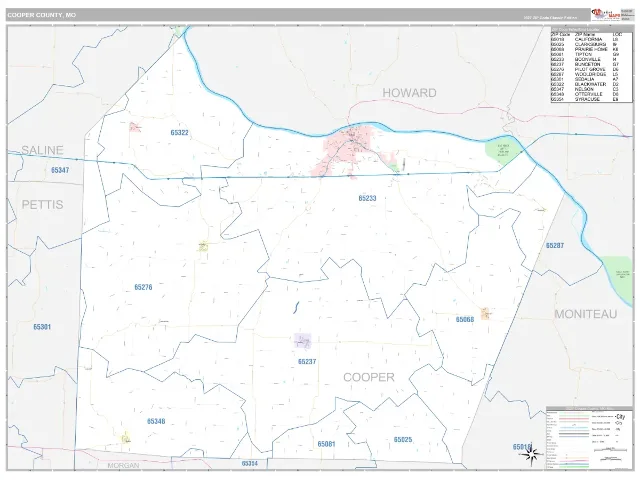Click the SALINE county label

pyautogui.click(x=42, y=150)
